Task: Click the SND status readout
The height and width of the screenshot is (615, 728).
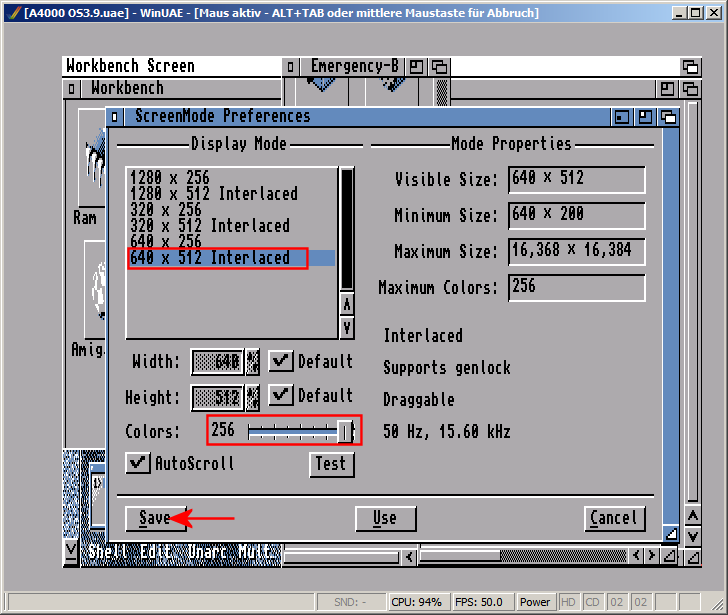Action: pyautogui.click(x=350, y=602)
